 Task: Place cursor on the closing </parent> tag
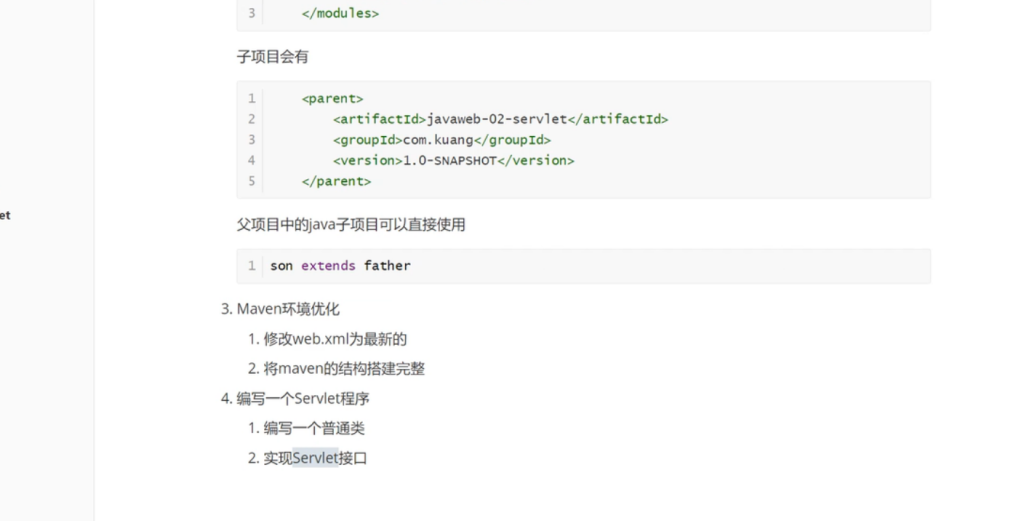click(336, 181)
